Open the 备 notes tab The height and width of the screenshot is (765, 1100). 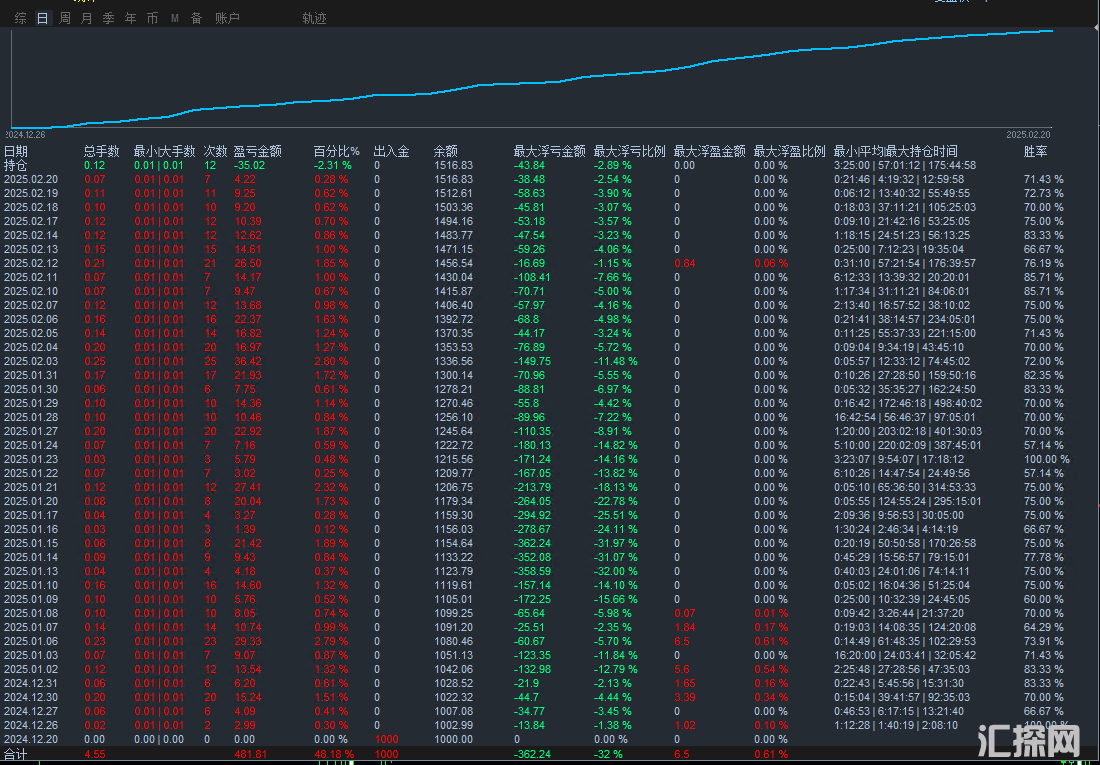(x=196, y=18)
